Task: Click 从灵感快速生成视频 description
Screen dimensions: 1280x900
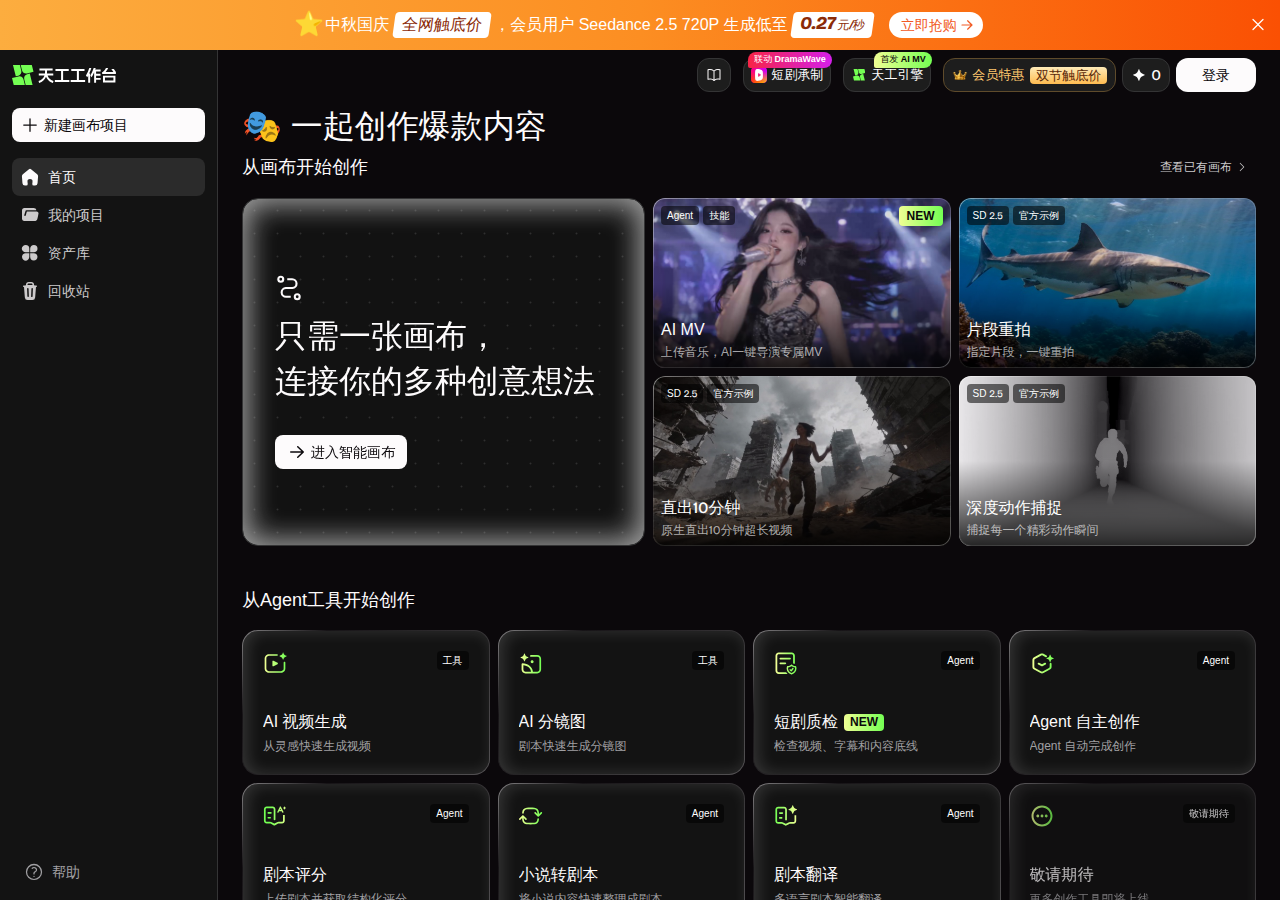Action: pos(317,746)
